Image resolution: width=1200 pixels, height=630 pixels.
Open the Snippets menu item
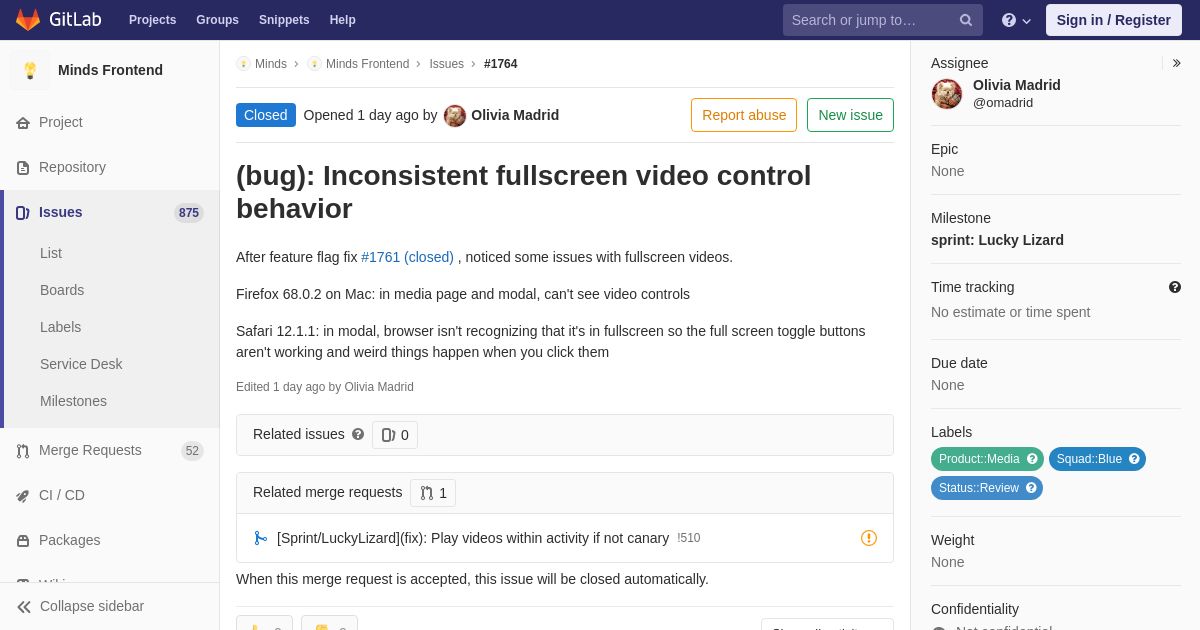tap(284, 20)
